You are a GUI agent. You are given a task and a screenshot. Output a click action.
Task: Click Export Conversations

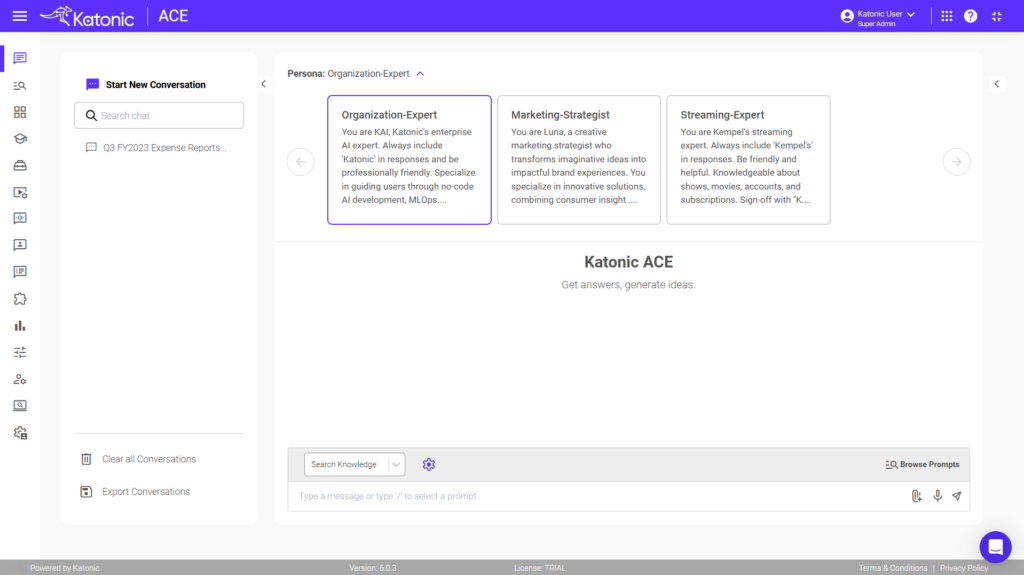(x=135, y=492)
